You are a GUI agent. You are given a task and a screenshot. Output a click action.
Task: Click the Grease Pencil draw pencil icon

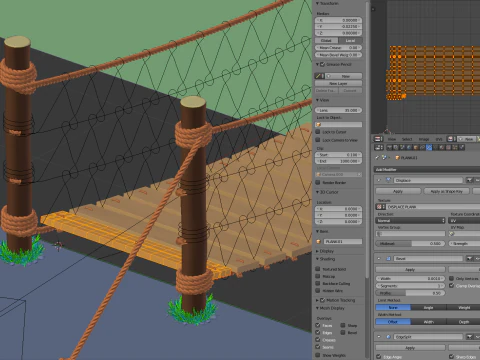click(x=318, y=76)
